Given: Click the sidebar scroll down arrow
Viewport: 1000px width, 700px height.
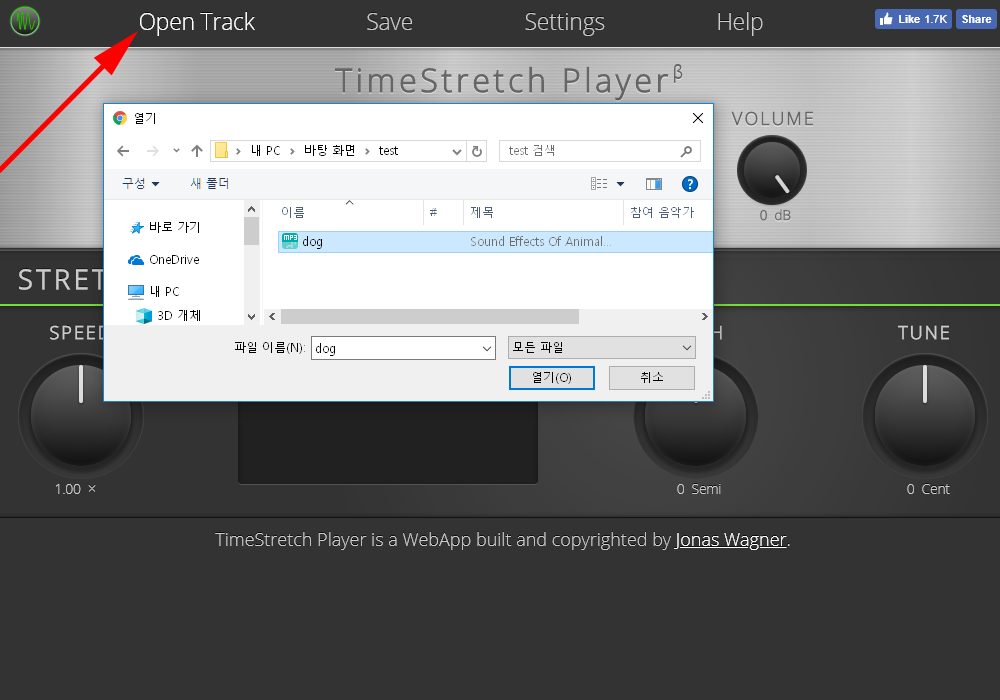Looking at the screenshot, I should coord(251,317).
